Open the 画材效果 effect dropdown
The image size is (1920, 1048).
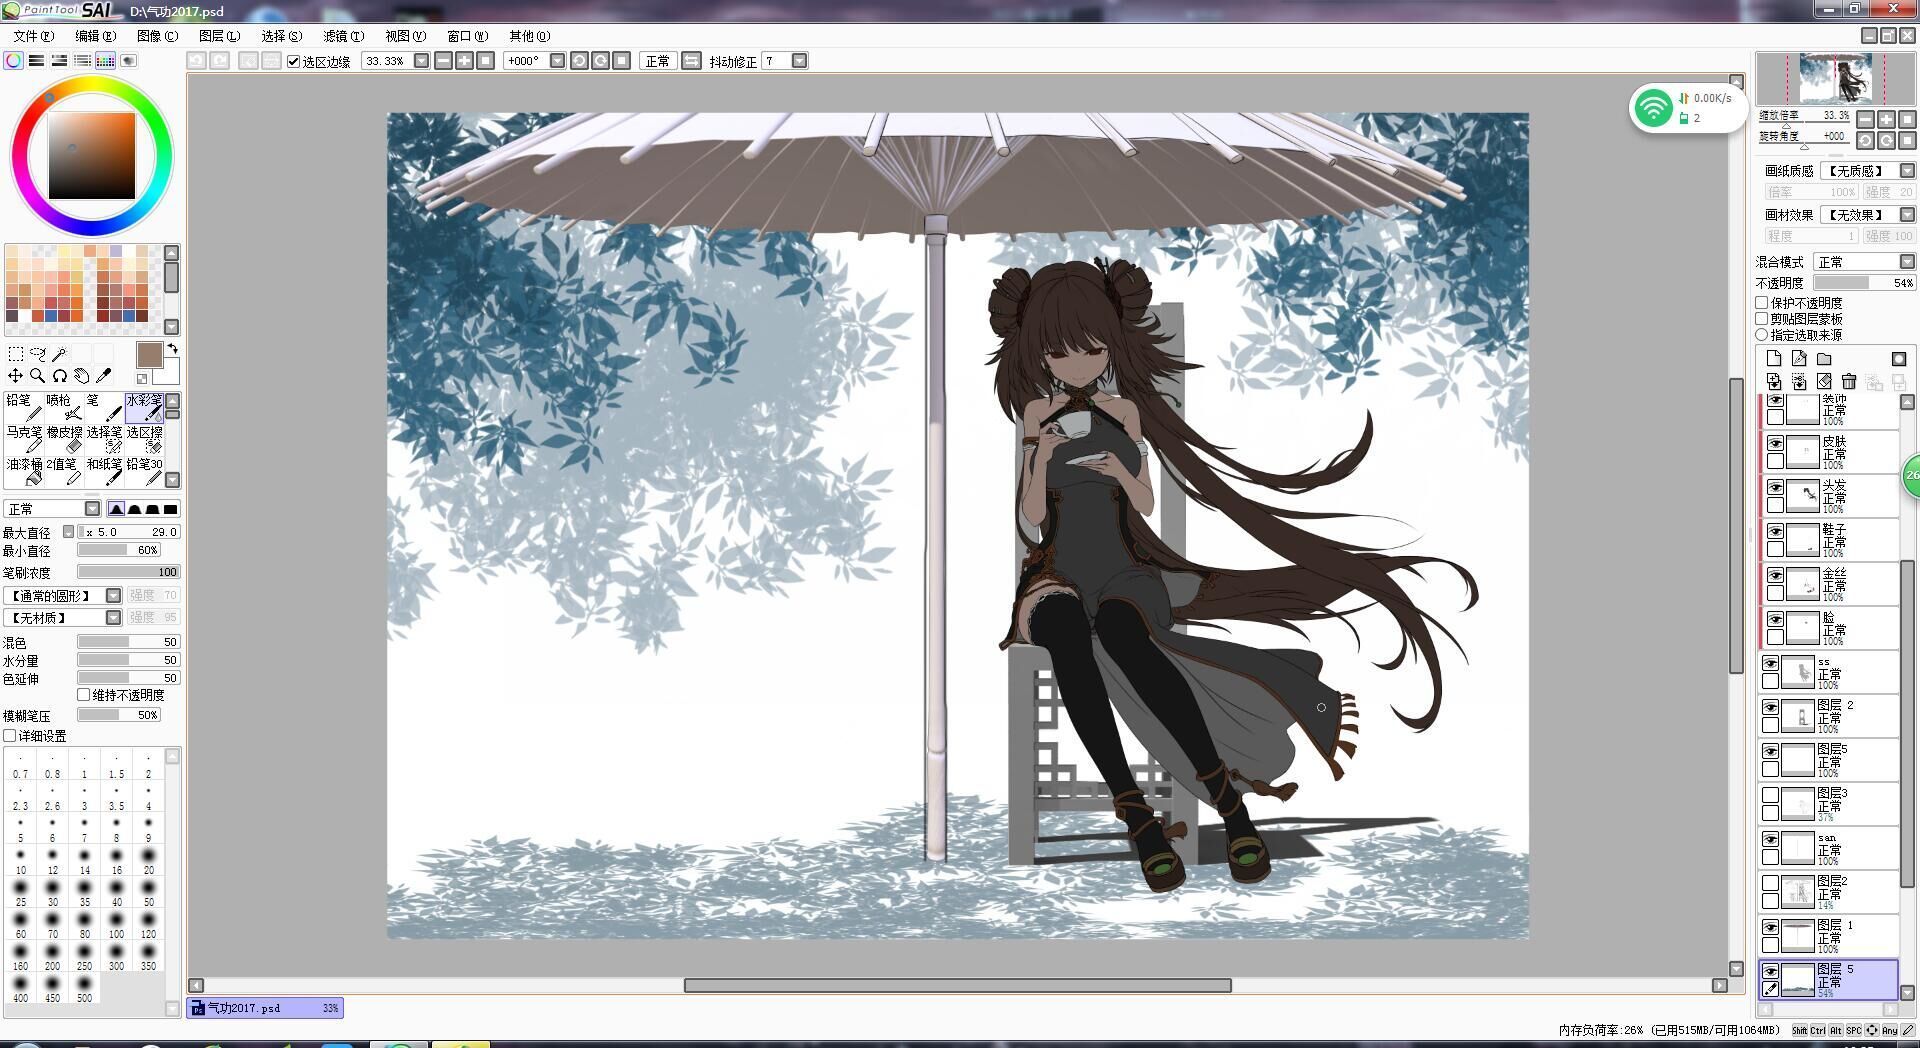(1907, 215)
